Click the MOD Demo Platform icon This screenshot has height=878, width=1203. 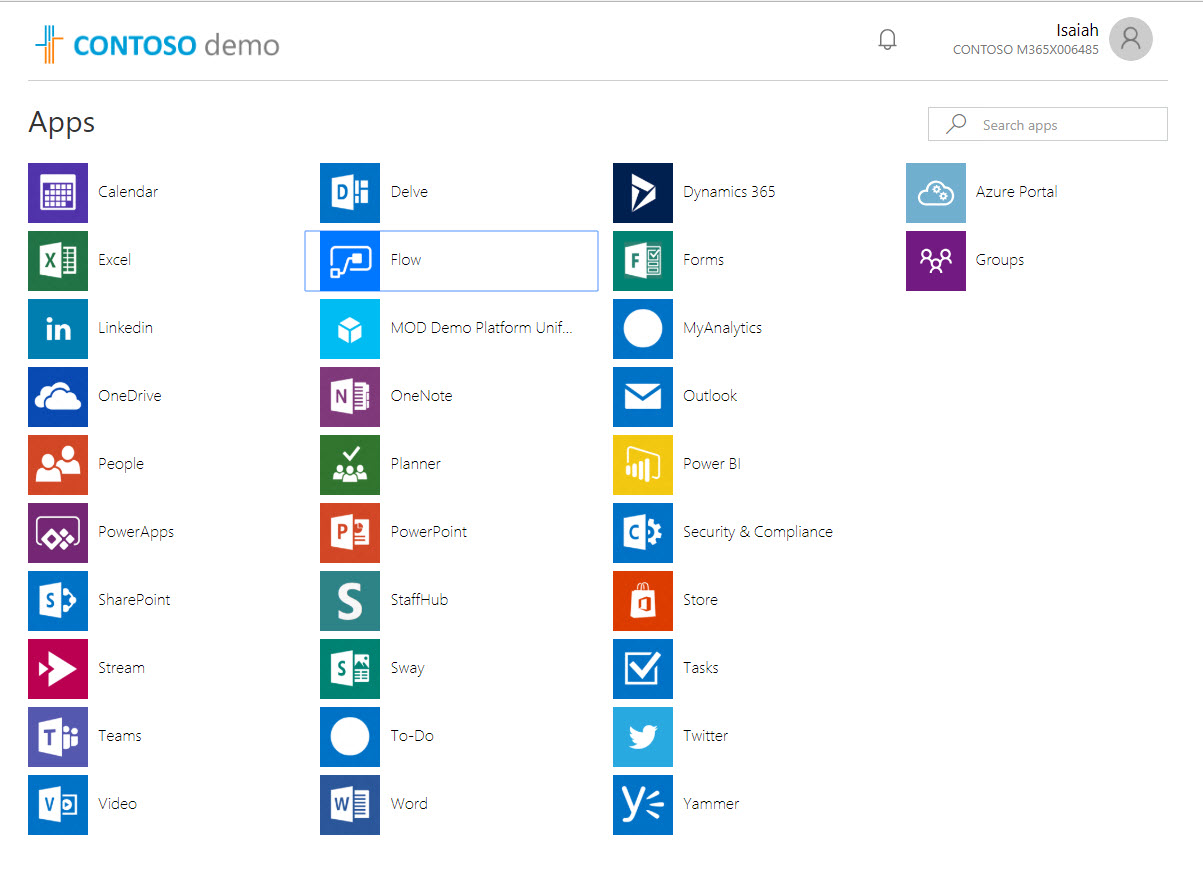tap(350, 329)
